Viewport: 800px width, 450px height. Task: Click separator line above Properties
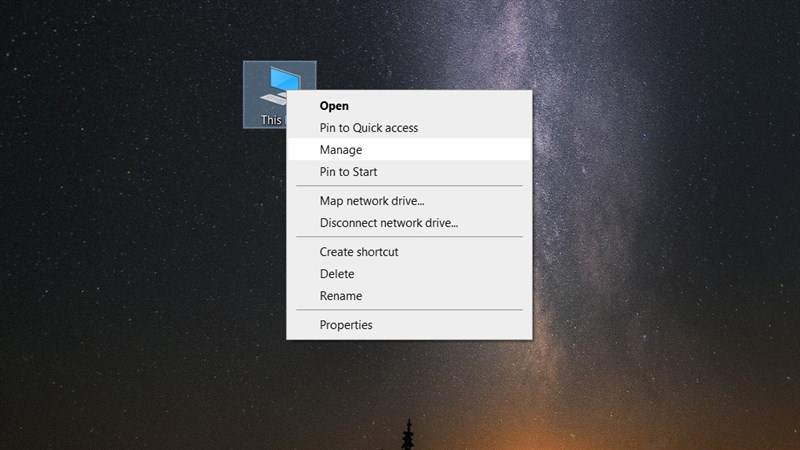tap(409, 310)
